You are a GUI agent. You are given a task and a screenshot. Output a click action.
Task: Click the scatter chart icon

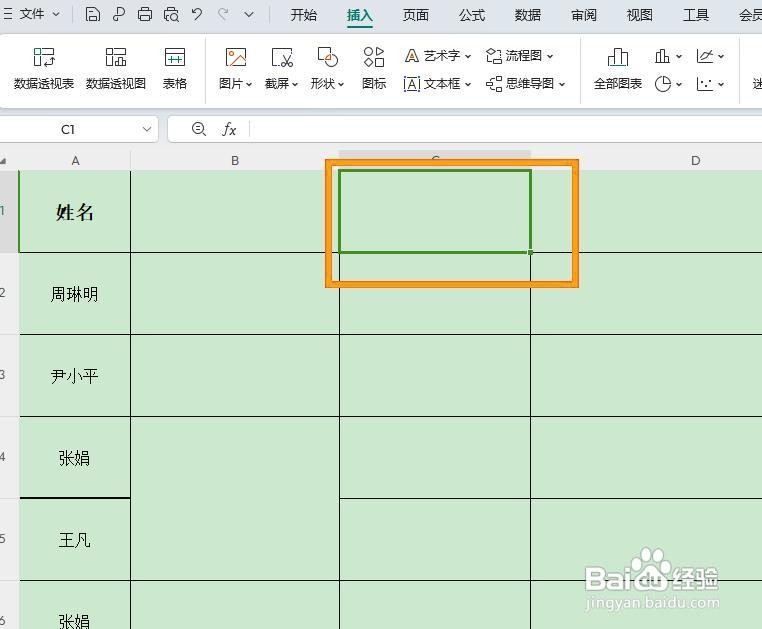pyautogui.click(x=704, y=84)
